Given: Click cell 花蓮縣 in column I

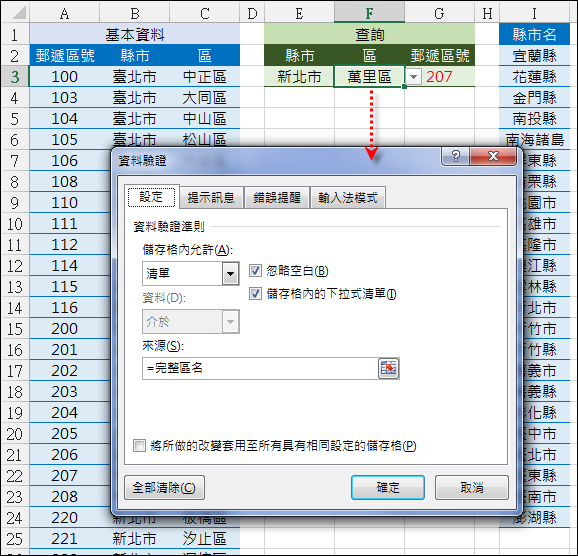Looking at the screenshot, I should [x=535, y=77].
